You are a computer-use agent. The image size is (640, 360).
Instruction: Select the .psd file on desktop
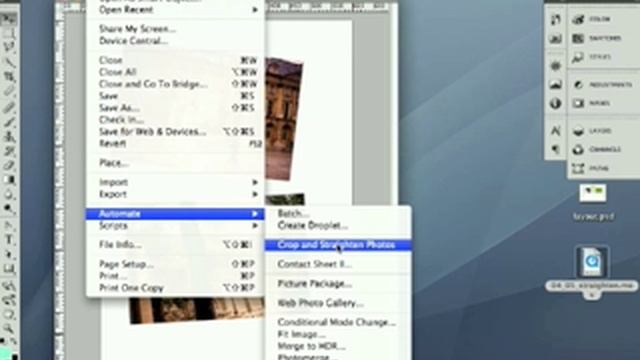[593, 202]
